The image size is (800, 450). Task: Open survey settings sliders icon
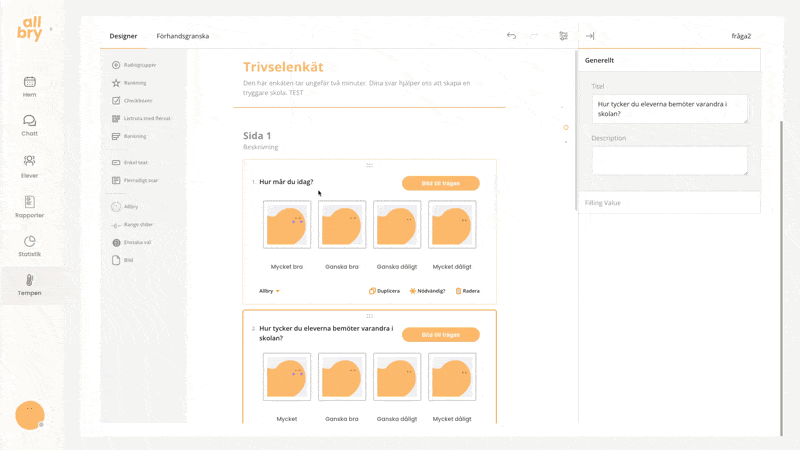[x=564, y=36]
